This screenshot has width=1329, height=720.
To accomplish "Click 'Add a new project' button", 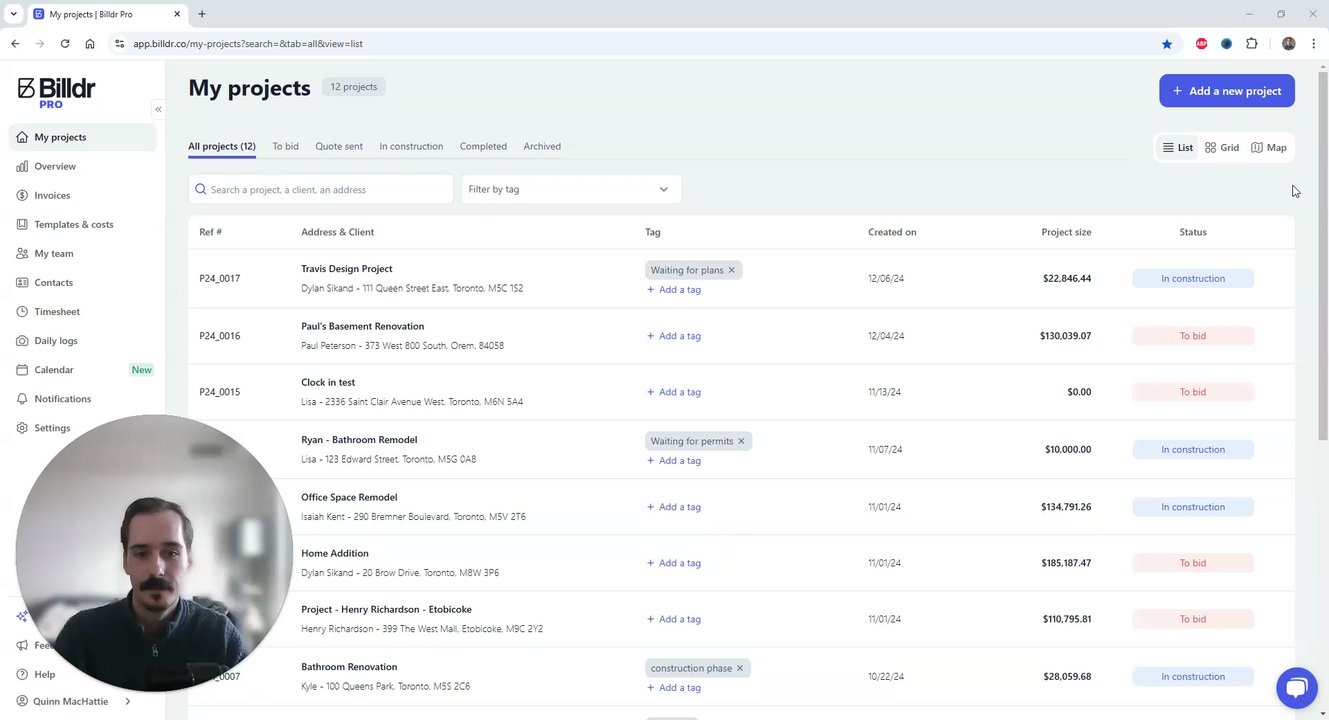I will pyautogui.click(x=1226, y=91).
